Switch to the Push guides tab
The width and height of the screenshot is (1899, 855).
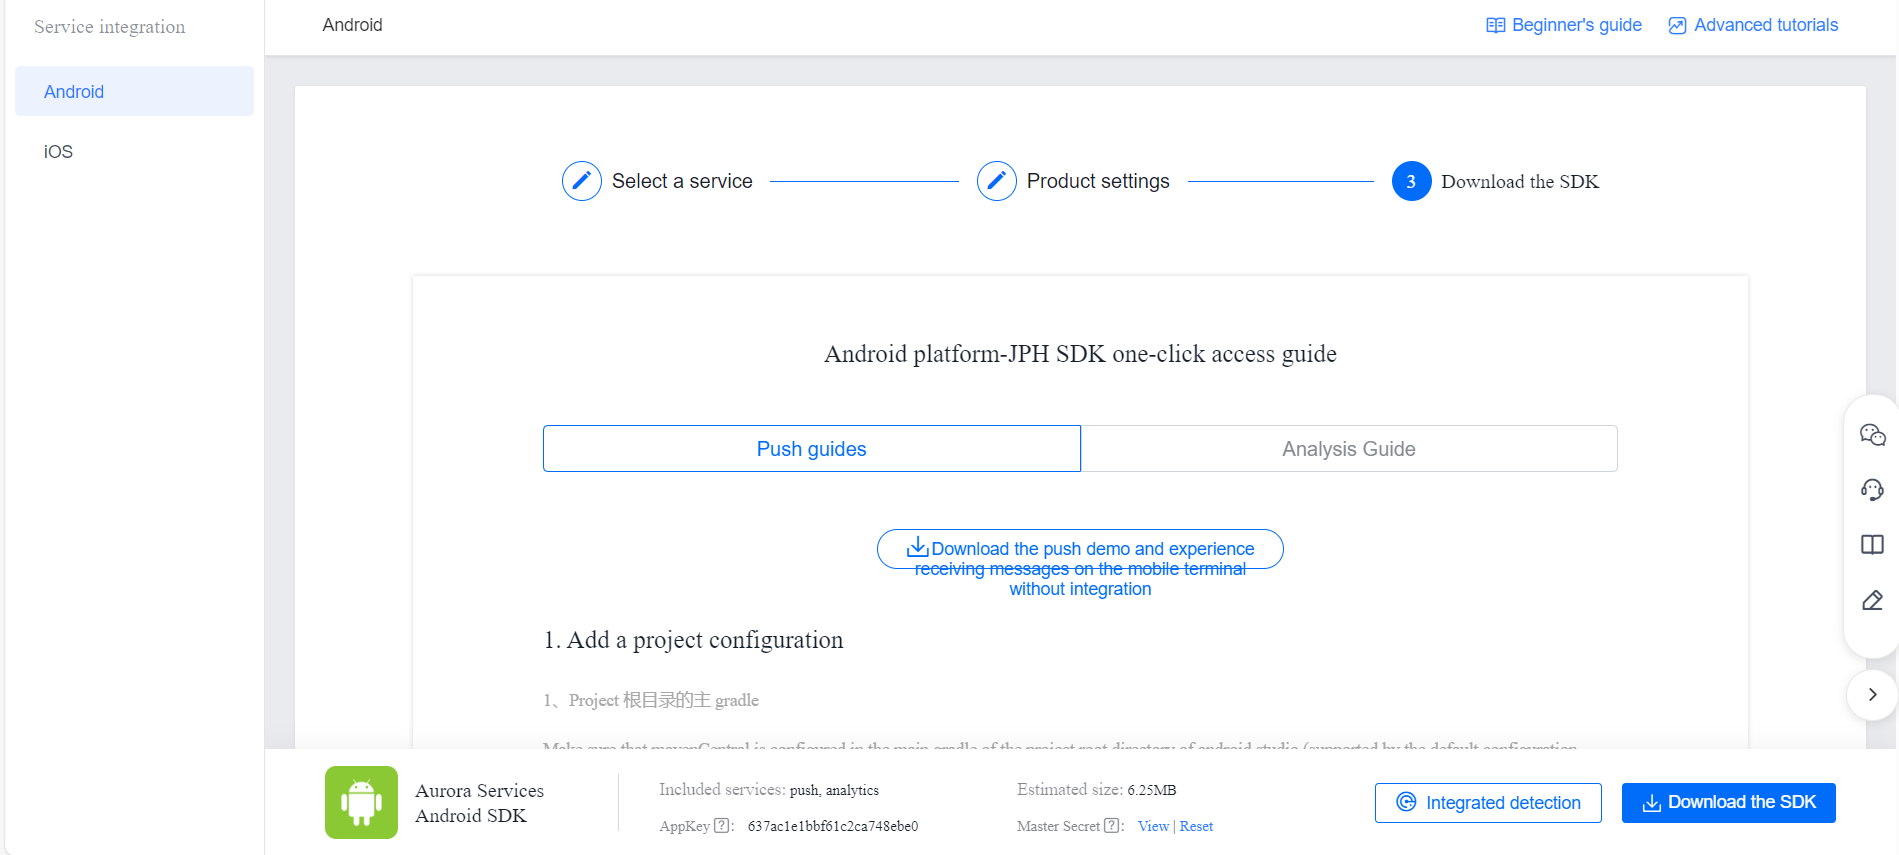811,449
